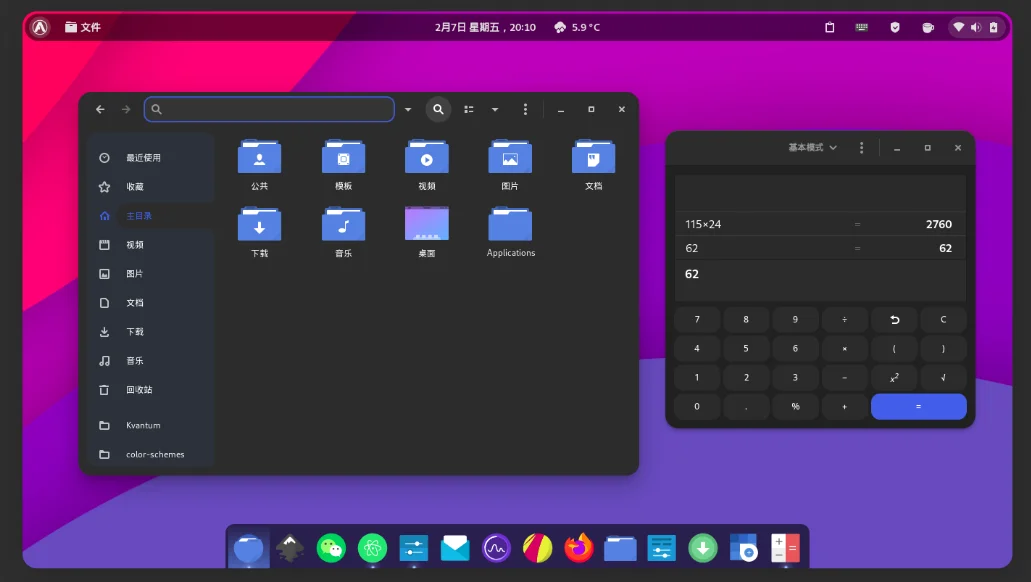Open 最近使用 in the sidebar
The image size is (1031, 582).
click(151, 158)
